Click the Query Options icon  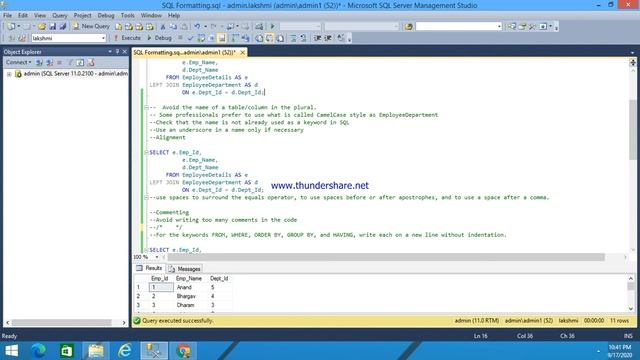[212, 38]
